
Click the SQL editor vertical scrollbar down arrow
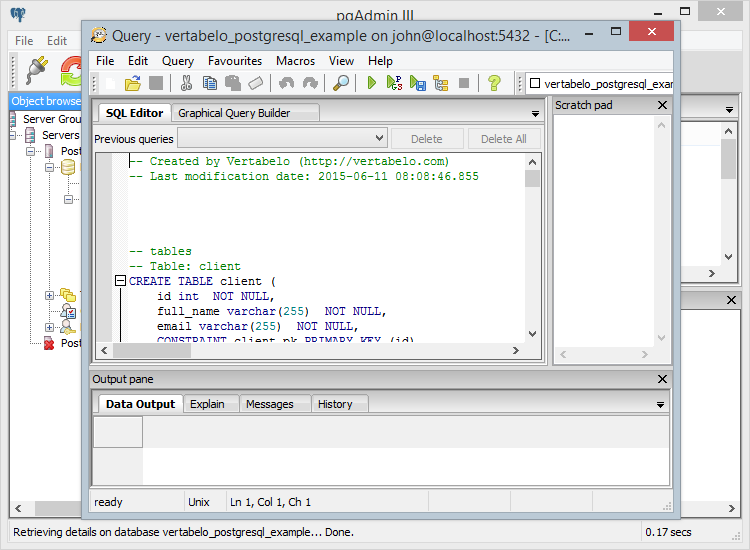click(532, 335)
